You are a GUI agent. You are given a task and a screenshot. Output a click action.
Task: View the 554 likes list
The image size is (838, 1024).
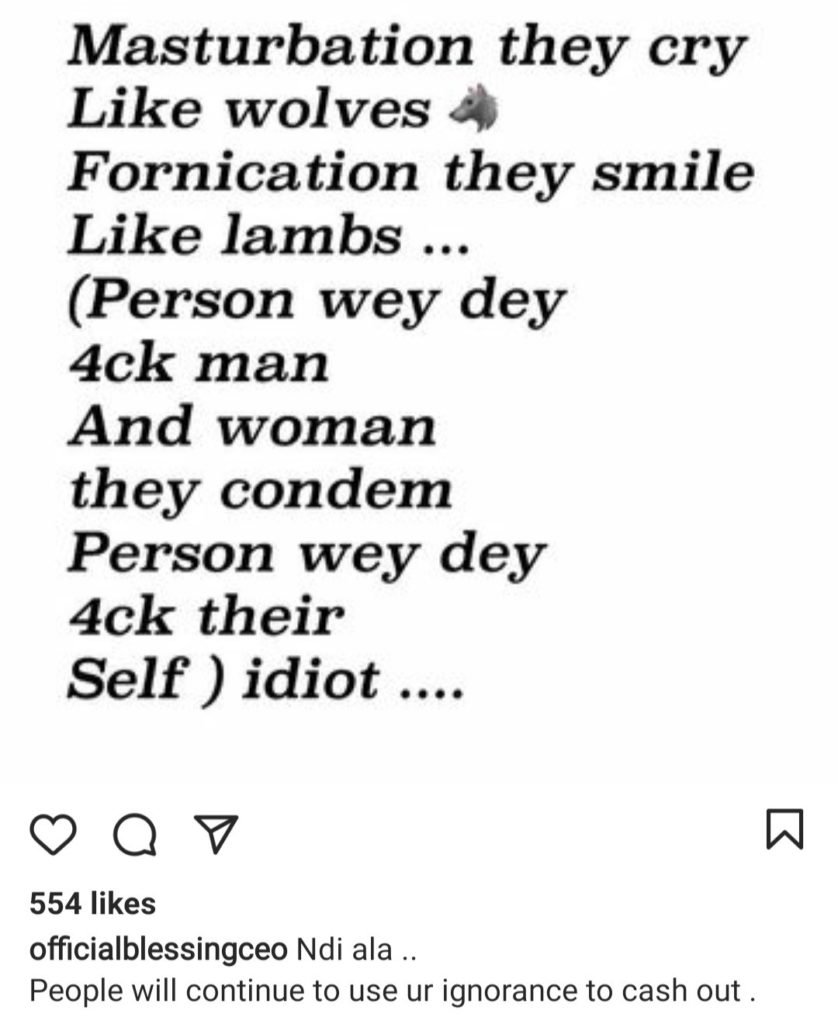point(93,904)
